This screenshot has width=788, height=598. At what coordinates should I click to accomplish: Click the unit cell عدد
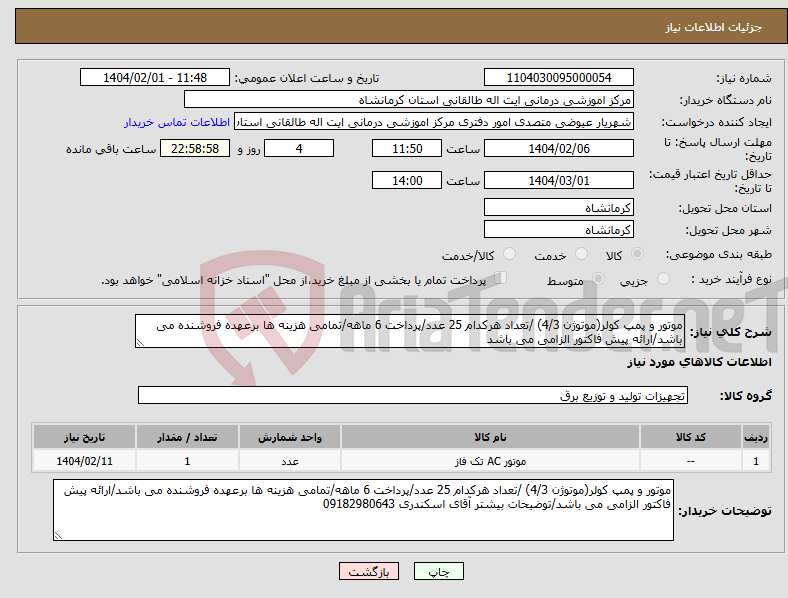pyautogui.click(x=290, y=461)
